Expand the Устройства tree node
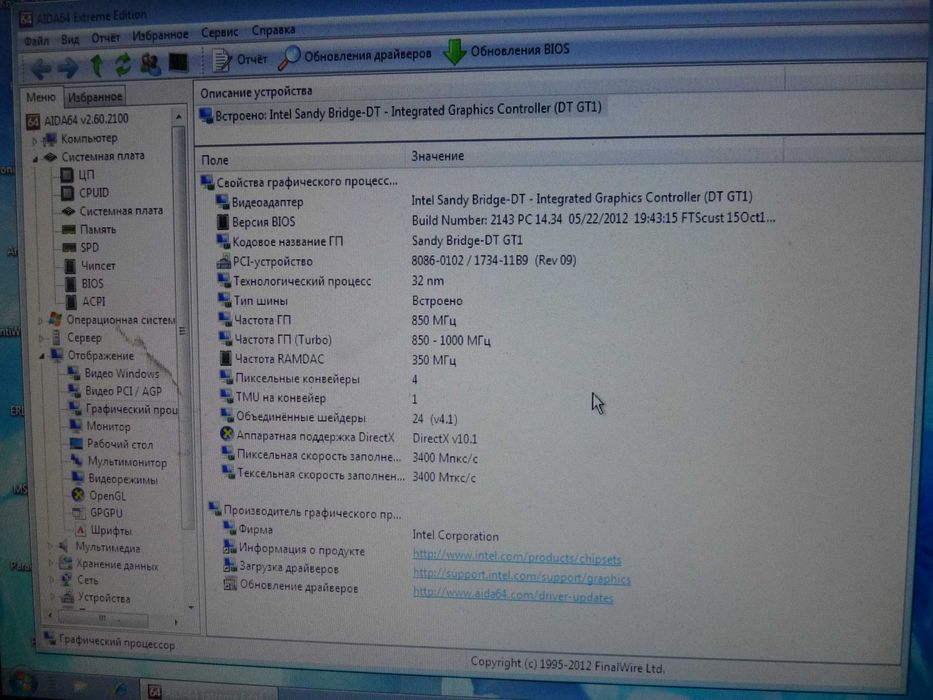This screenshot has height=700, width=933. (52, 596)
